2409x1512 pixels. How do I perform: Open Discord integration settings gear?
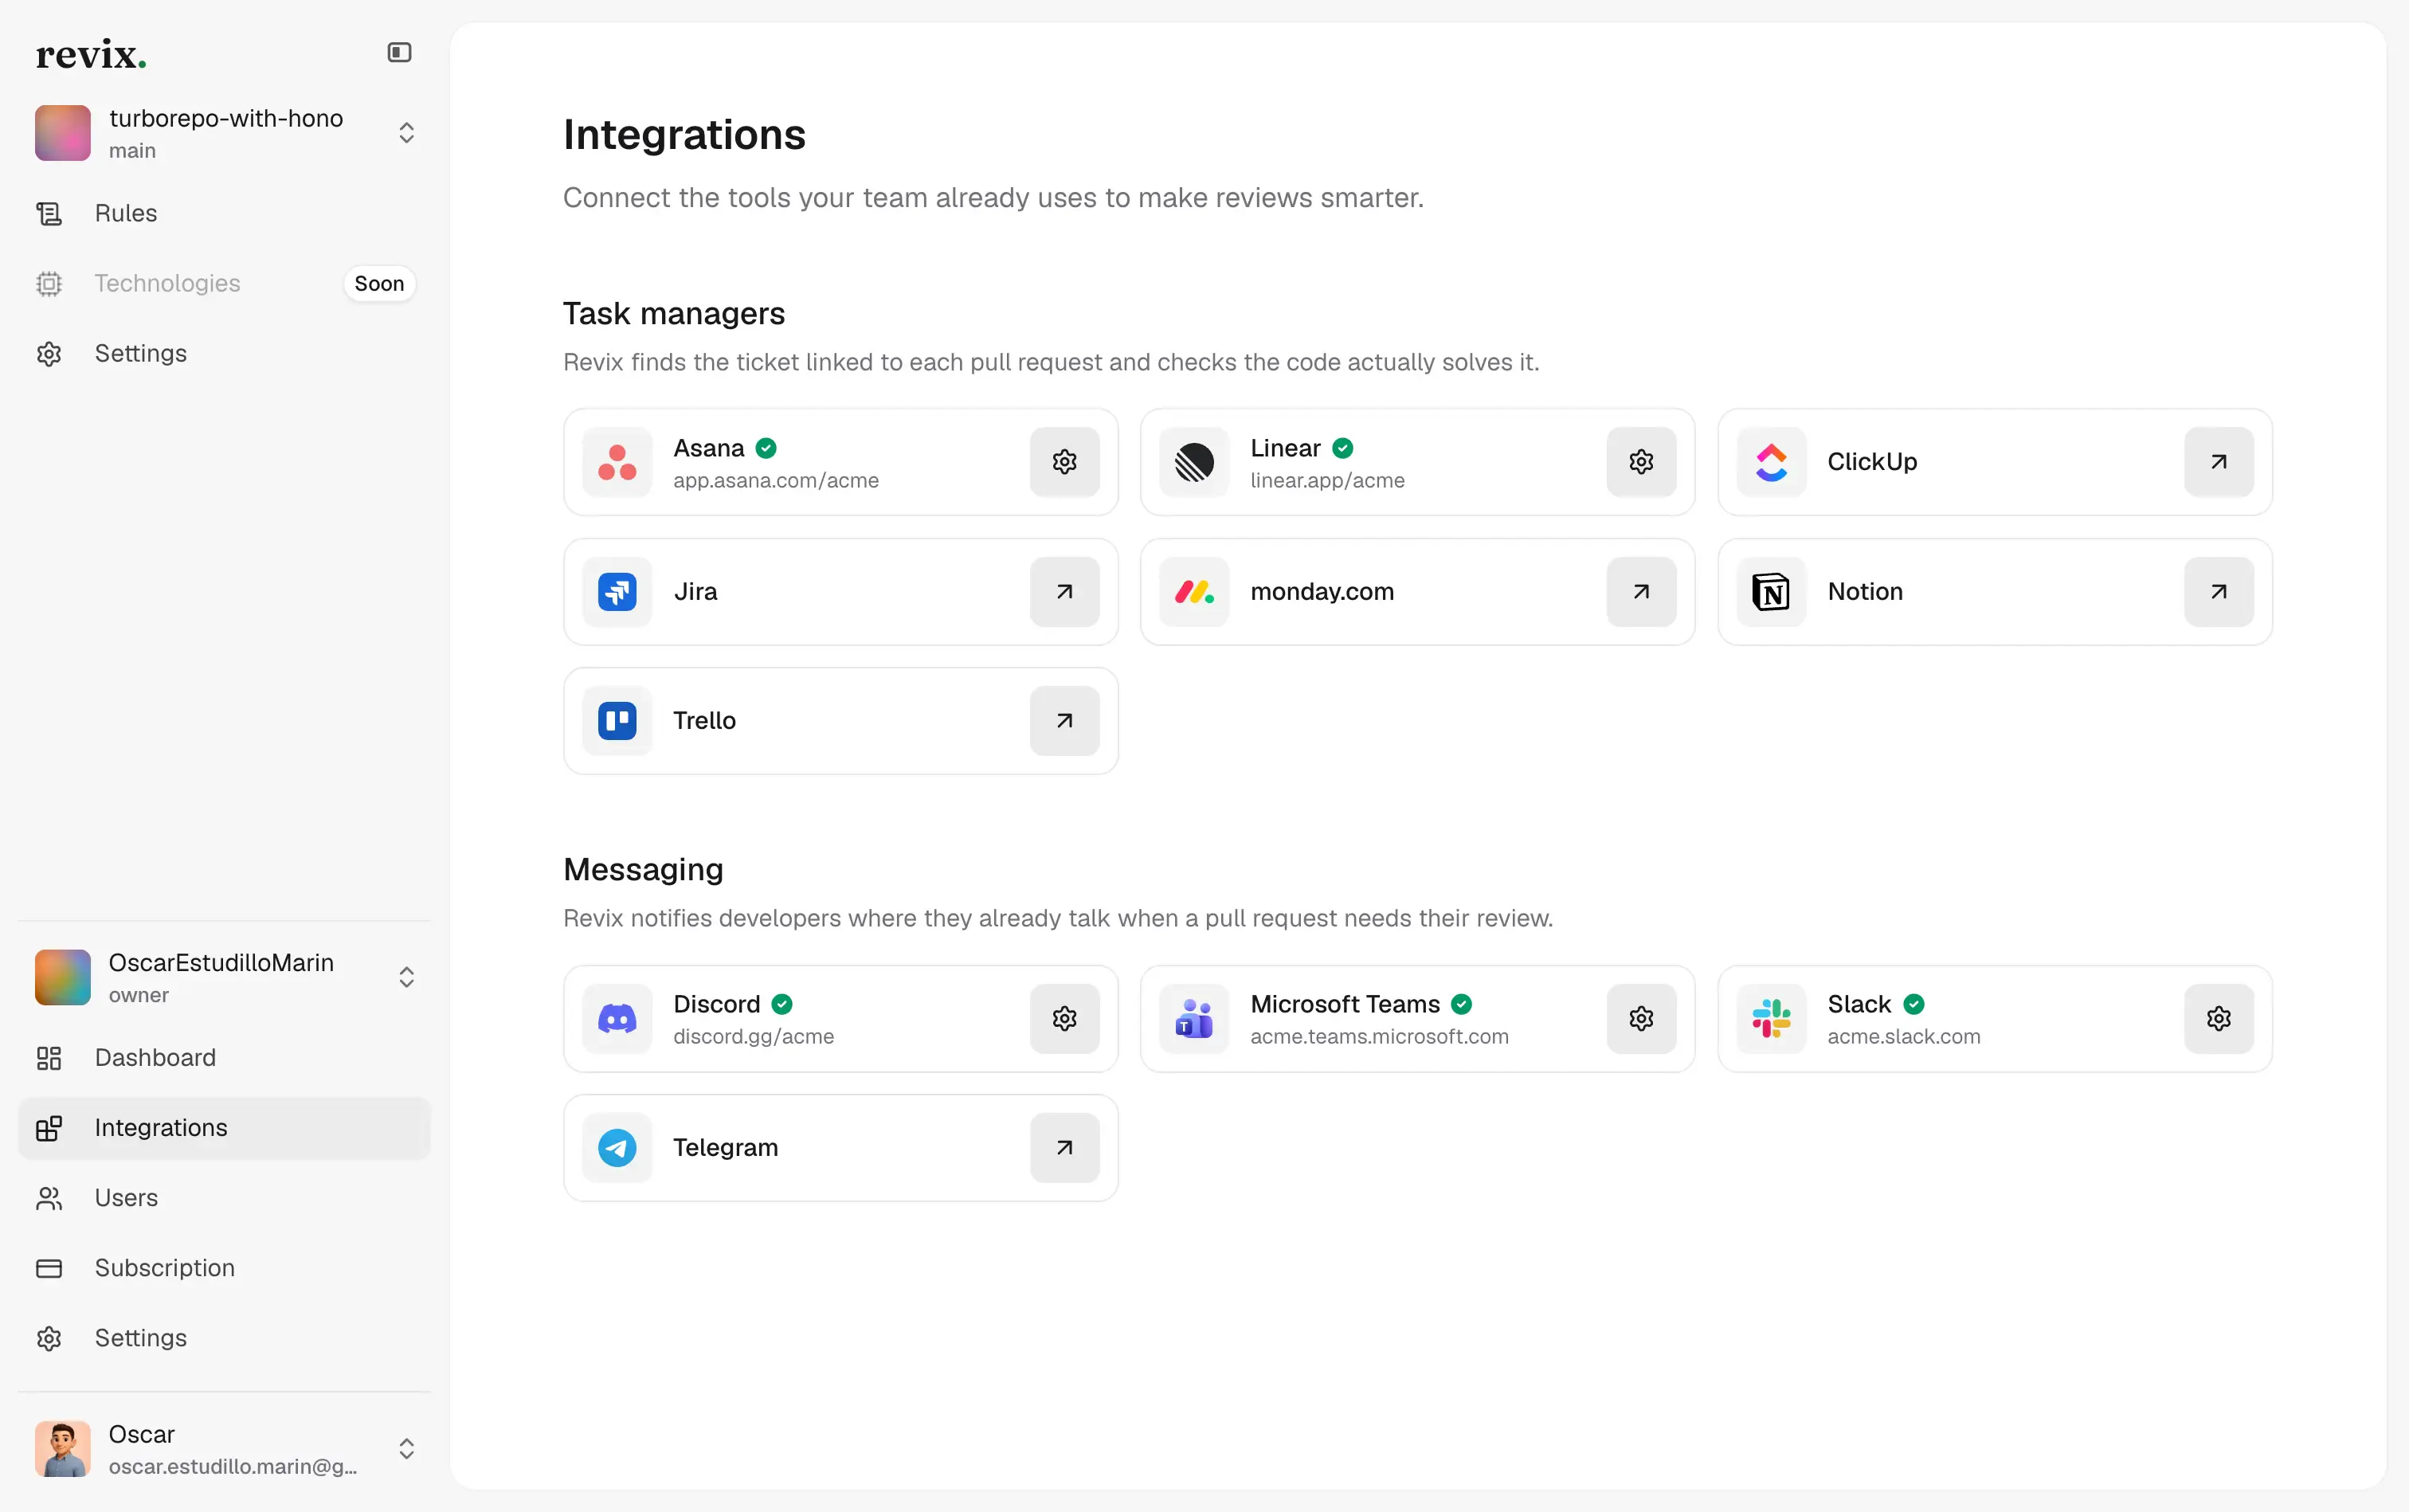[1064, 1019]
